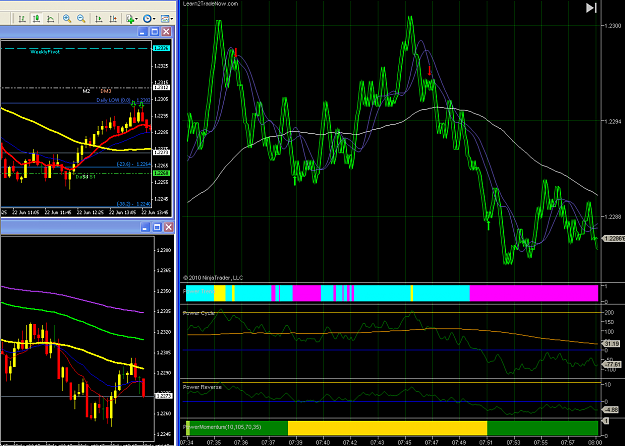Click the Learn2TradeNow.com label
Image resolution: width=625 pixels, height=446 pixels.
click(210, 4)
